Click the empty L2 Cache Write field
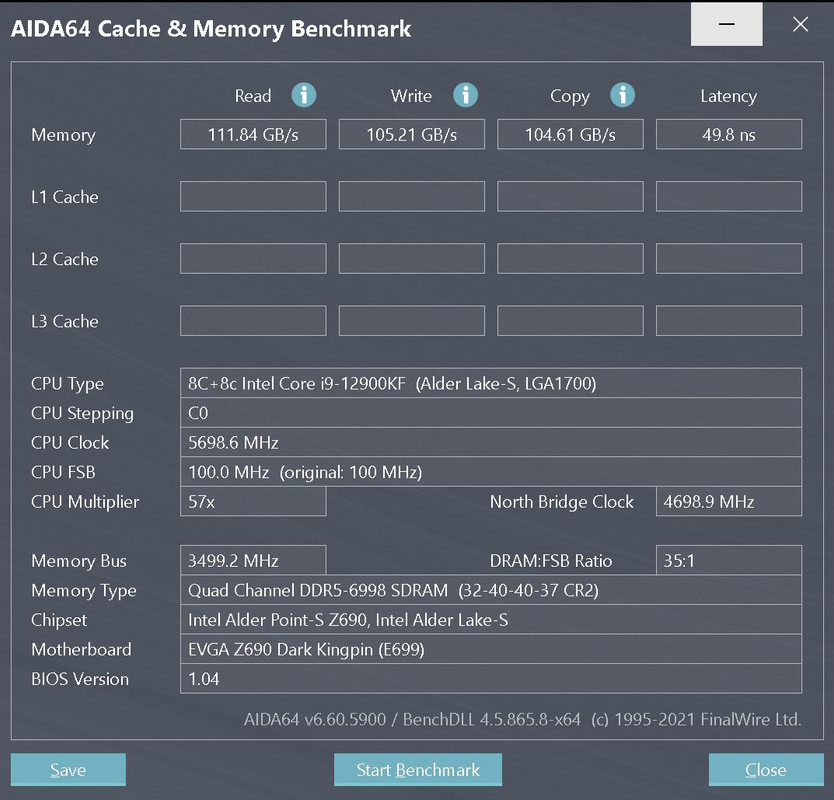This screenshot has width=834, height=800. (412, 259)
